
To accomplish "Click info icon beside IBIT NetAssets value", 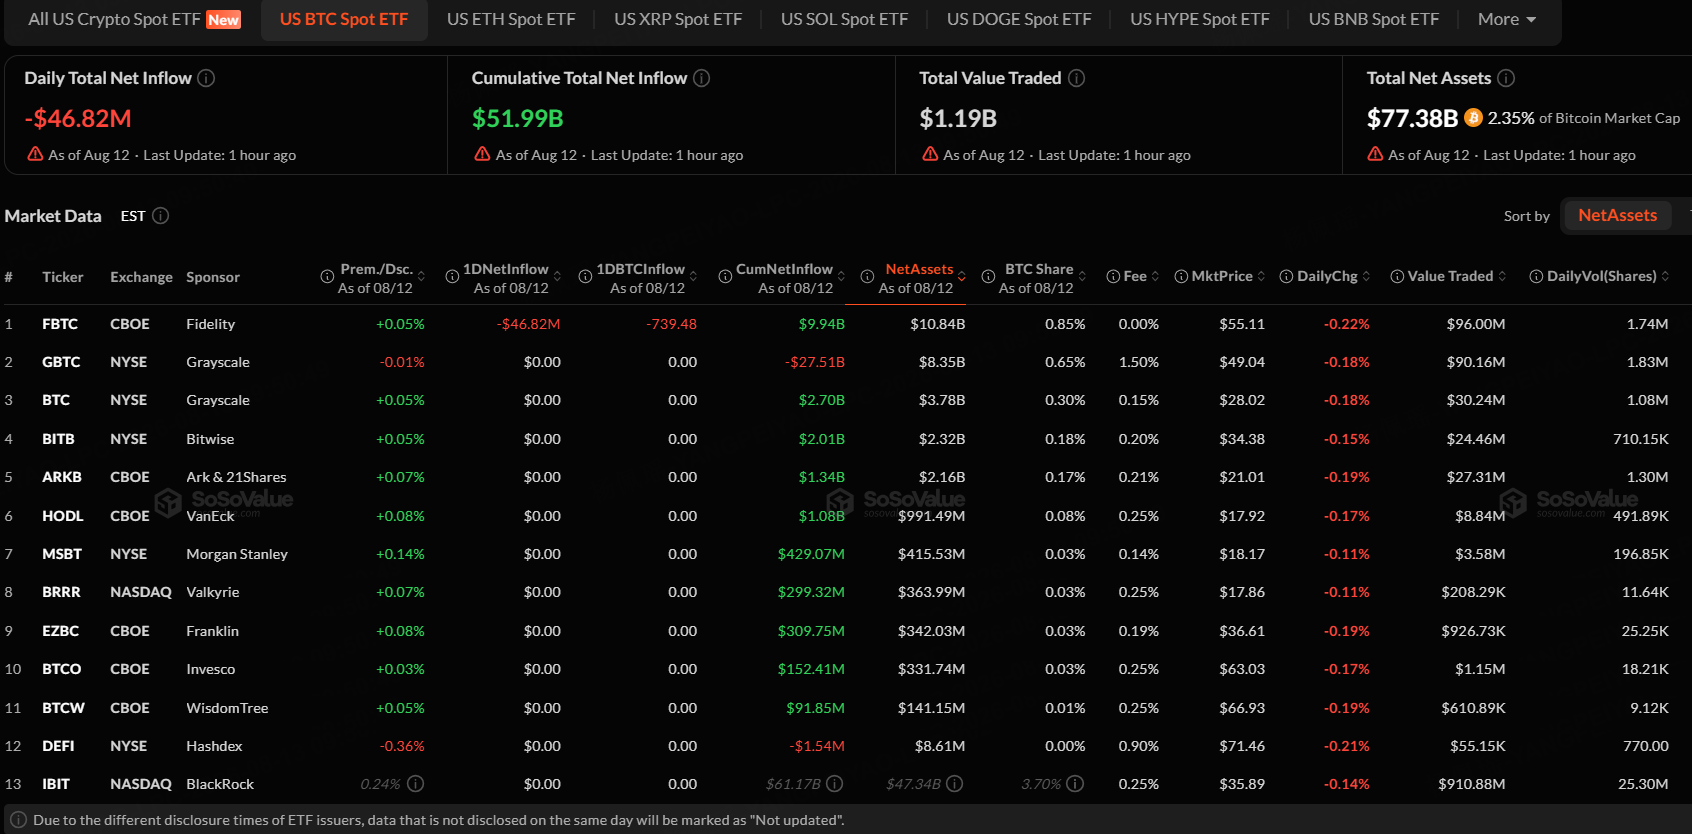I will coord(955,784).
